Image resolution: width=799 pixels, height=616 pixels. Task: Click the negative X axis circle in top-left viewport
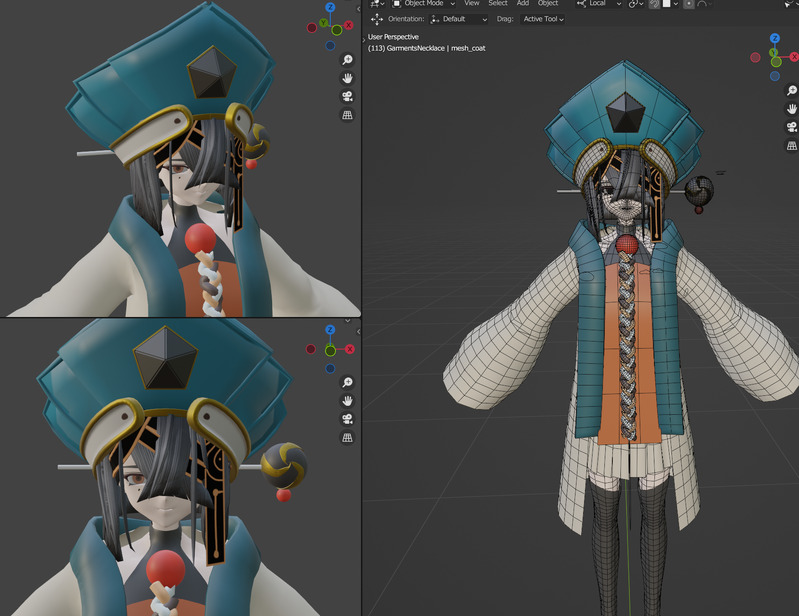(312, 28)
